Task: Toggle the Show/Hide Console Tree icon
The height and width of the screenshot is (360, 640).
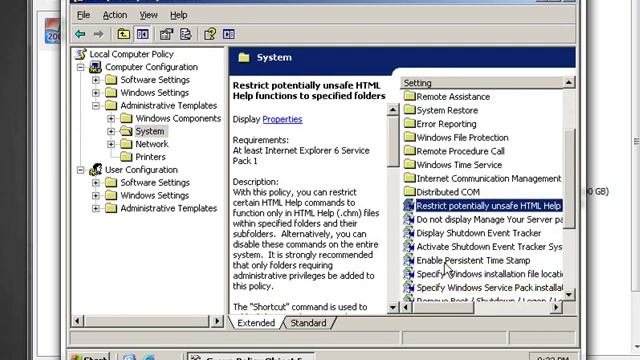Action: 142,34
